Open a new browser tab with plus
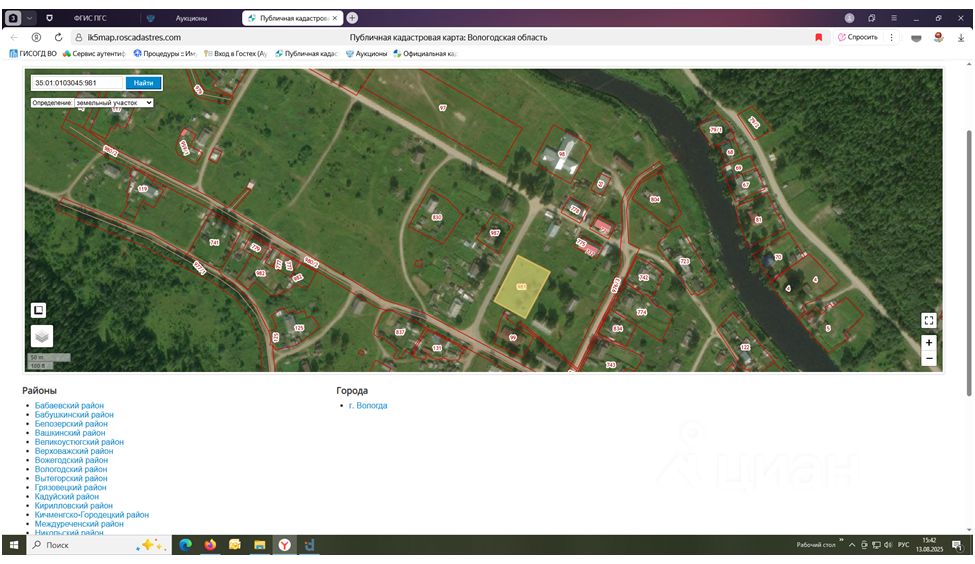 click(x=352, y=18)
